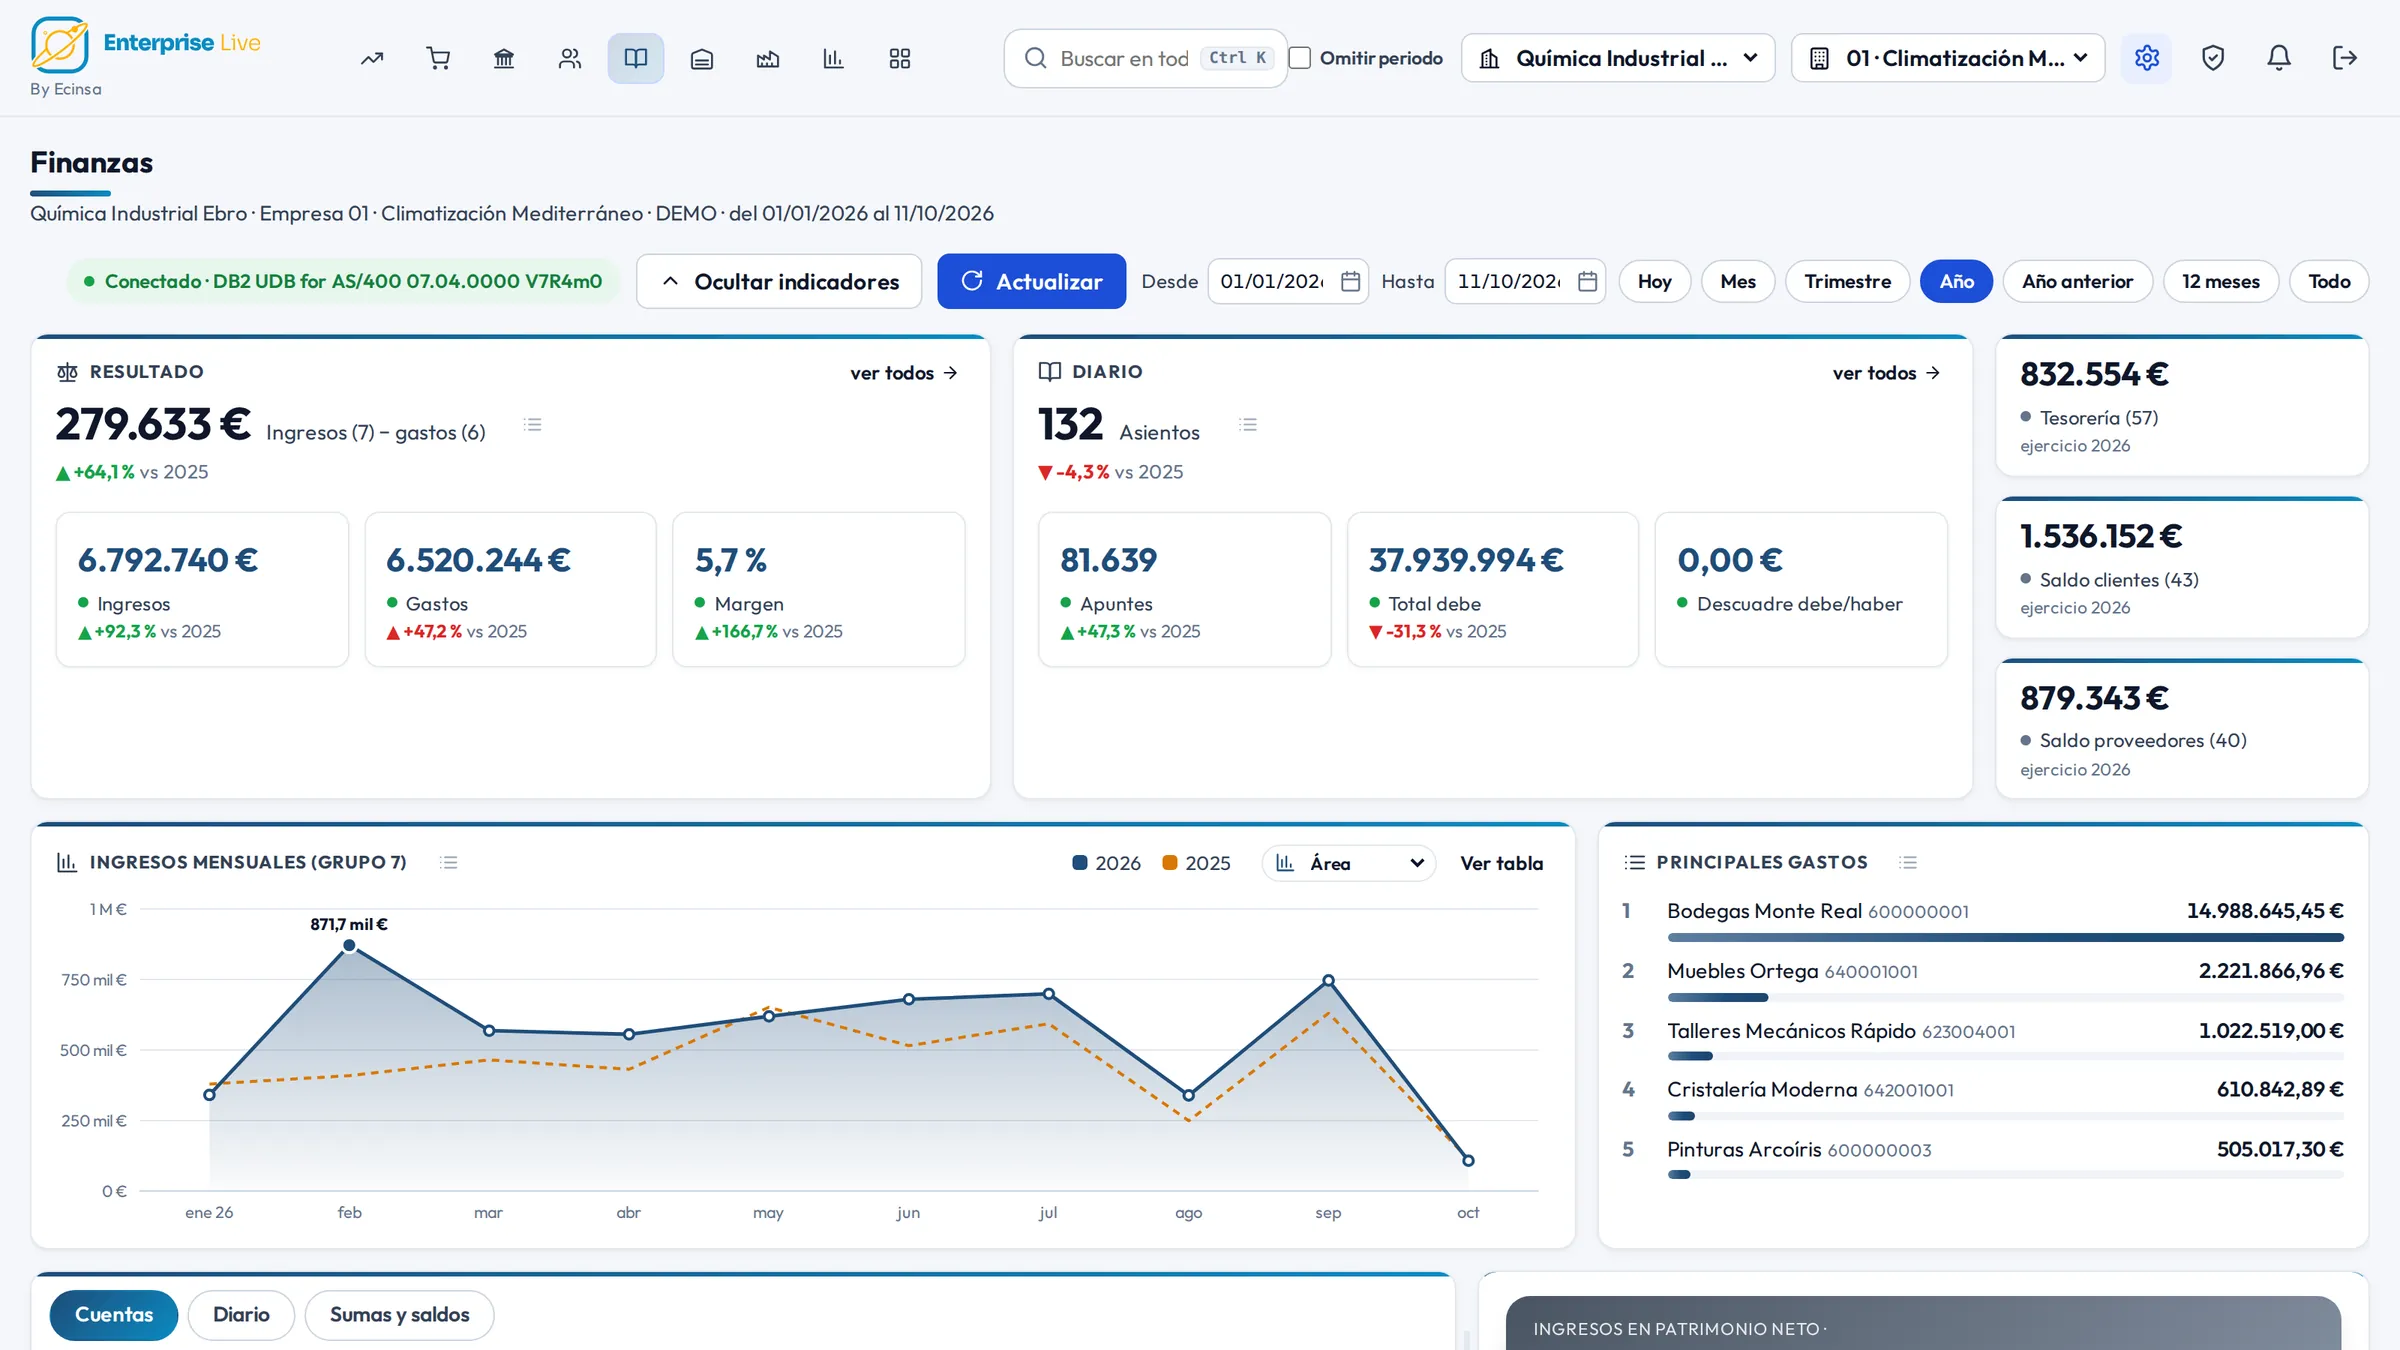The width and height of the screenshot is (2400, 1350).
Task: Open the bank building icon
Action: [x=504, y=58]
